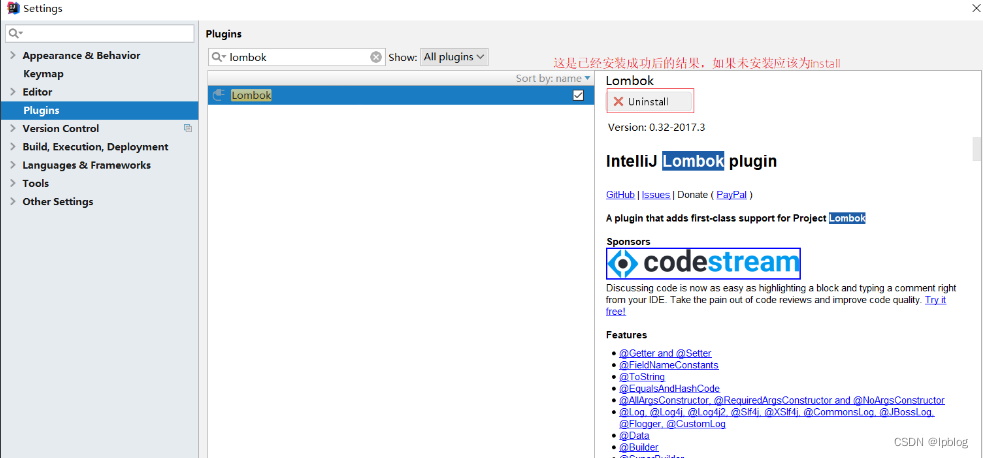The width and height of the screenshot is (983, 458).
Task: Open the Sort by name dropdown
Action: point(553,78)
